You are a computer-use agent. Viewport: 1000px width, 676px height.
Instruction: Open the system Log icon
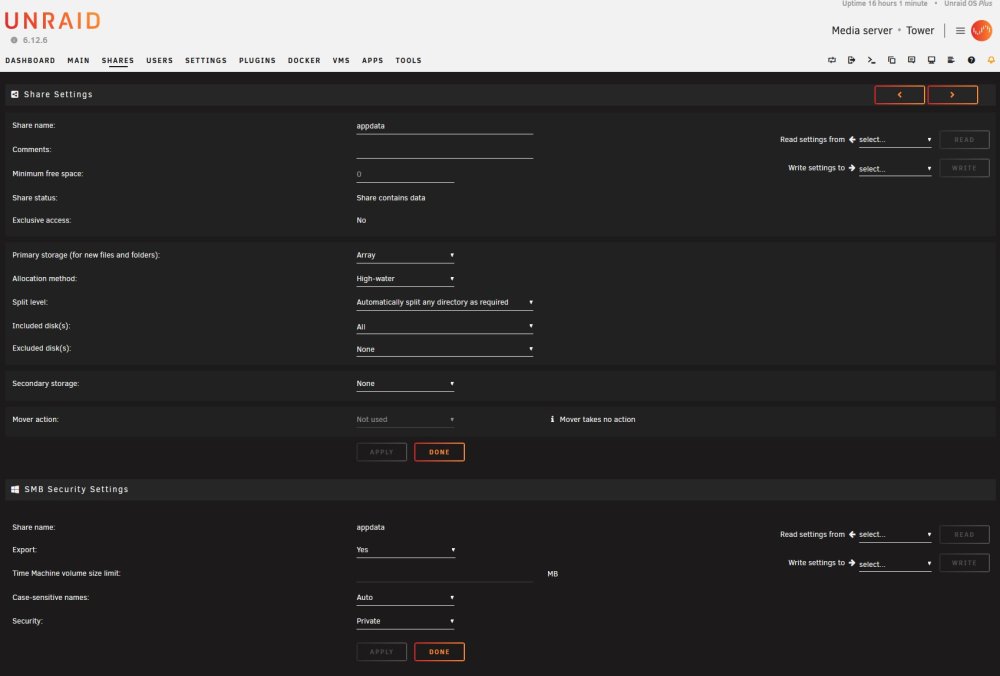(x=951, y=60)
